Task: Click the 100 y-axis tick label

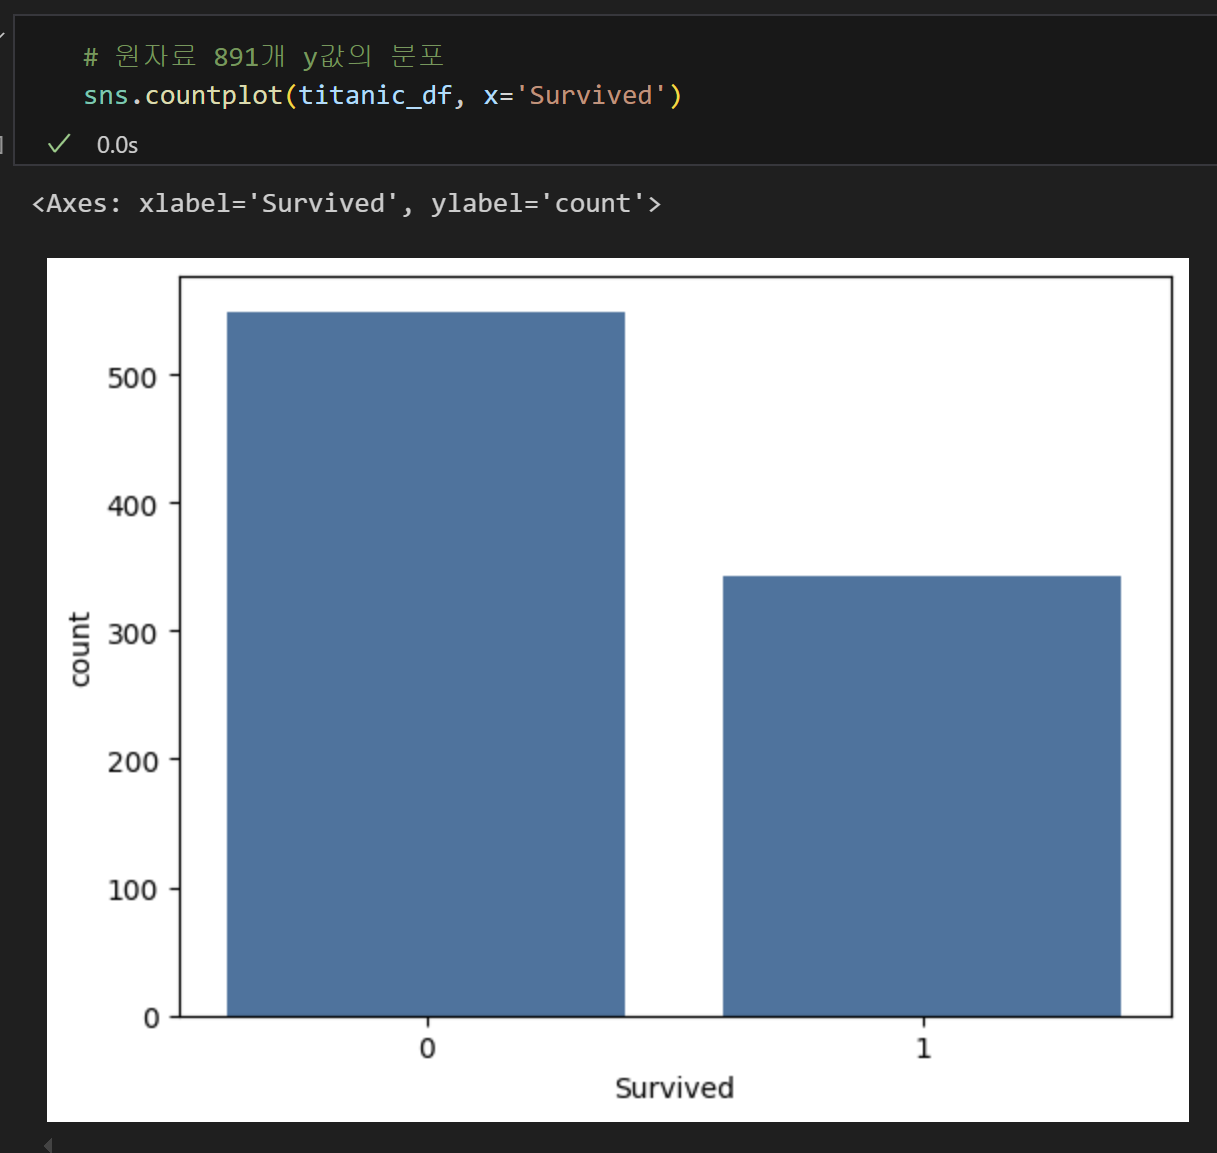Action: [x=132, y=890]
